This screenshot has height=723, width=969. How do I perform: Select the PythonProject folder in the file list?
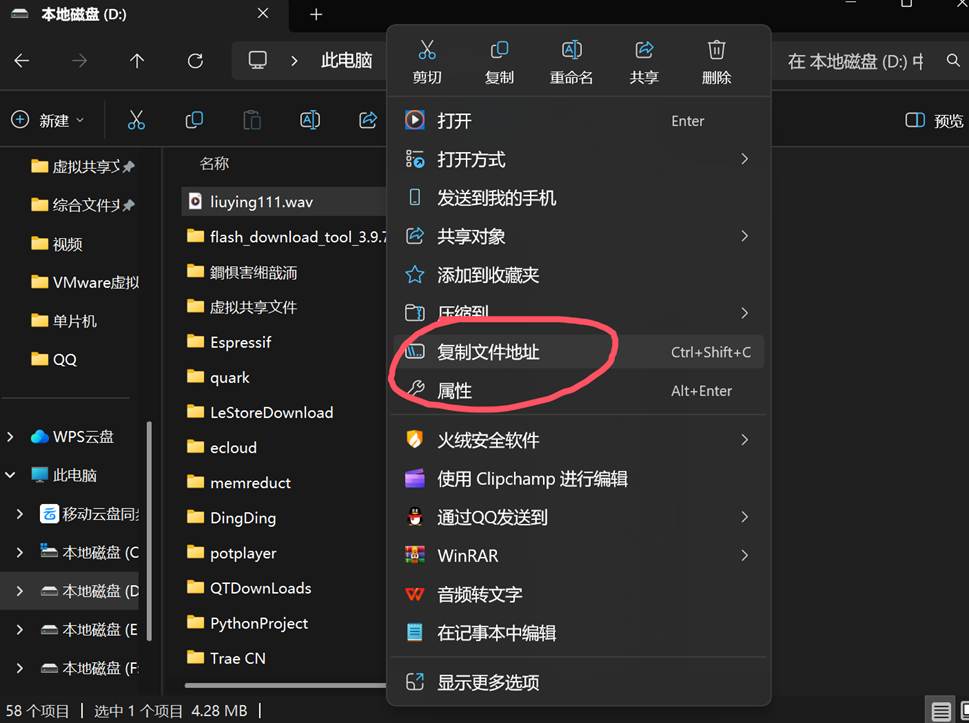[x=259, y=623]
